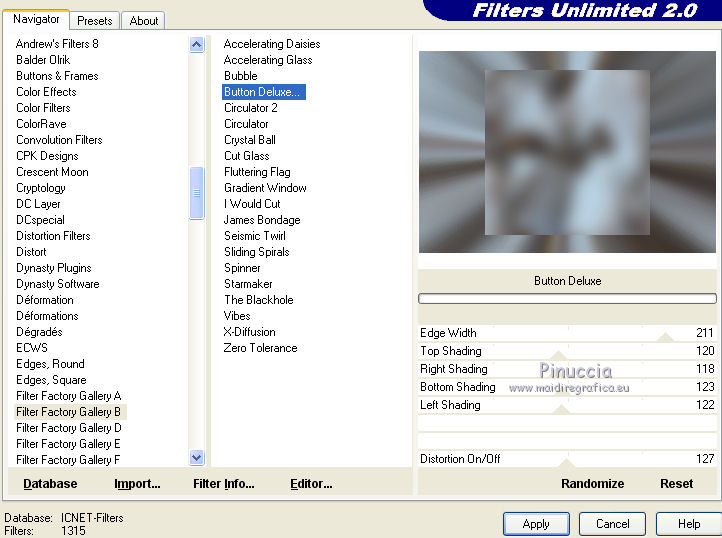Adjust the Edge Width slider
The width and height of the screenshot is (722, 538).
tap(567, 333)
